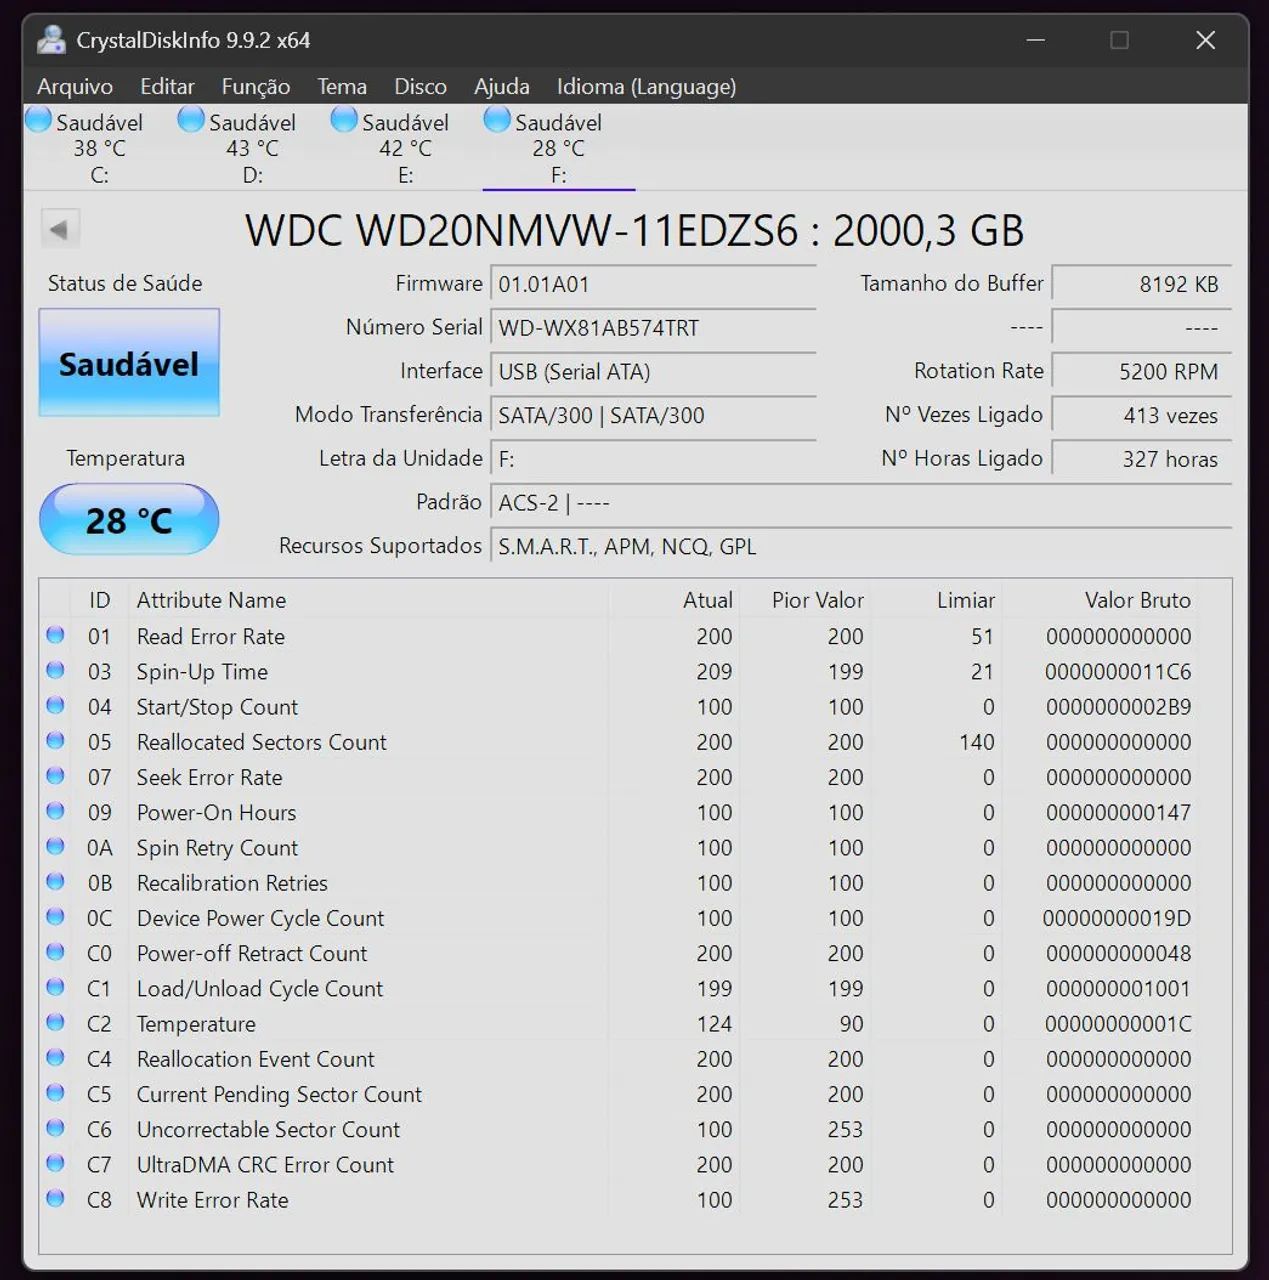Click the buffer size value 8192 KB
The image size is (1269, 1280).
tap(1142, 284)
